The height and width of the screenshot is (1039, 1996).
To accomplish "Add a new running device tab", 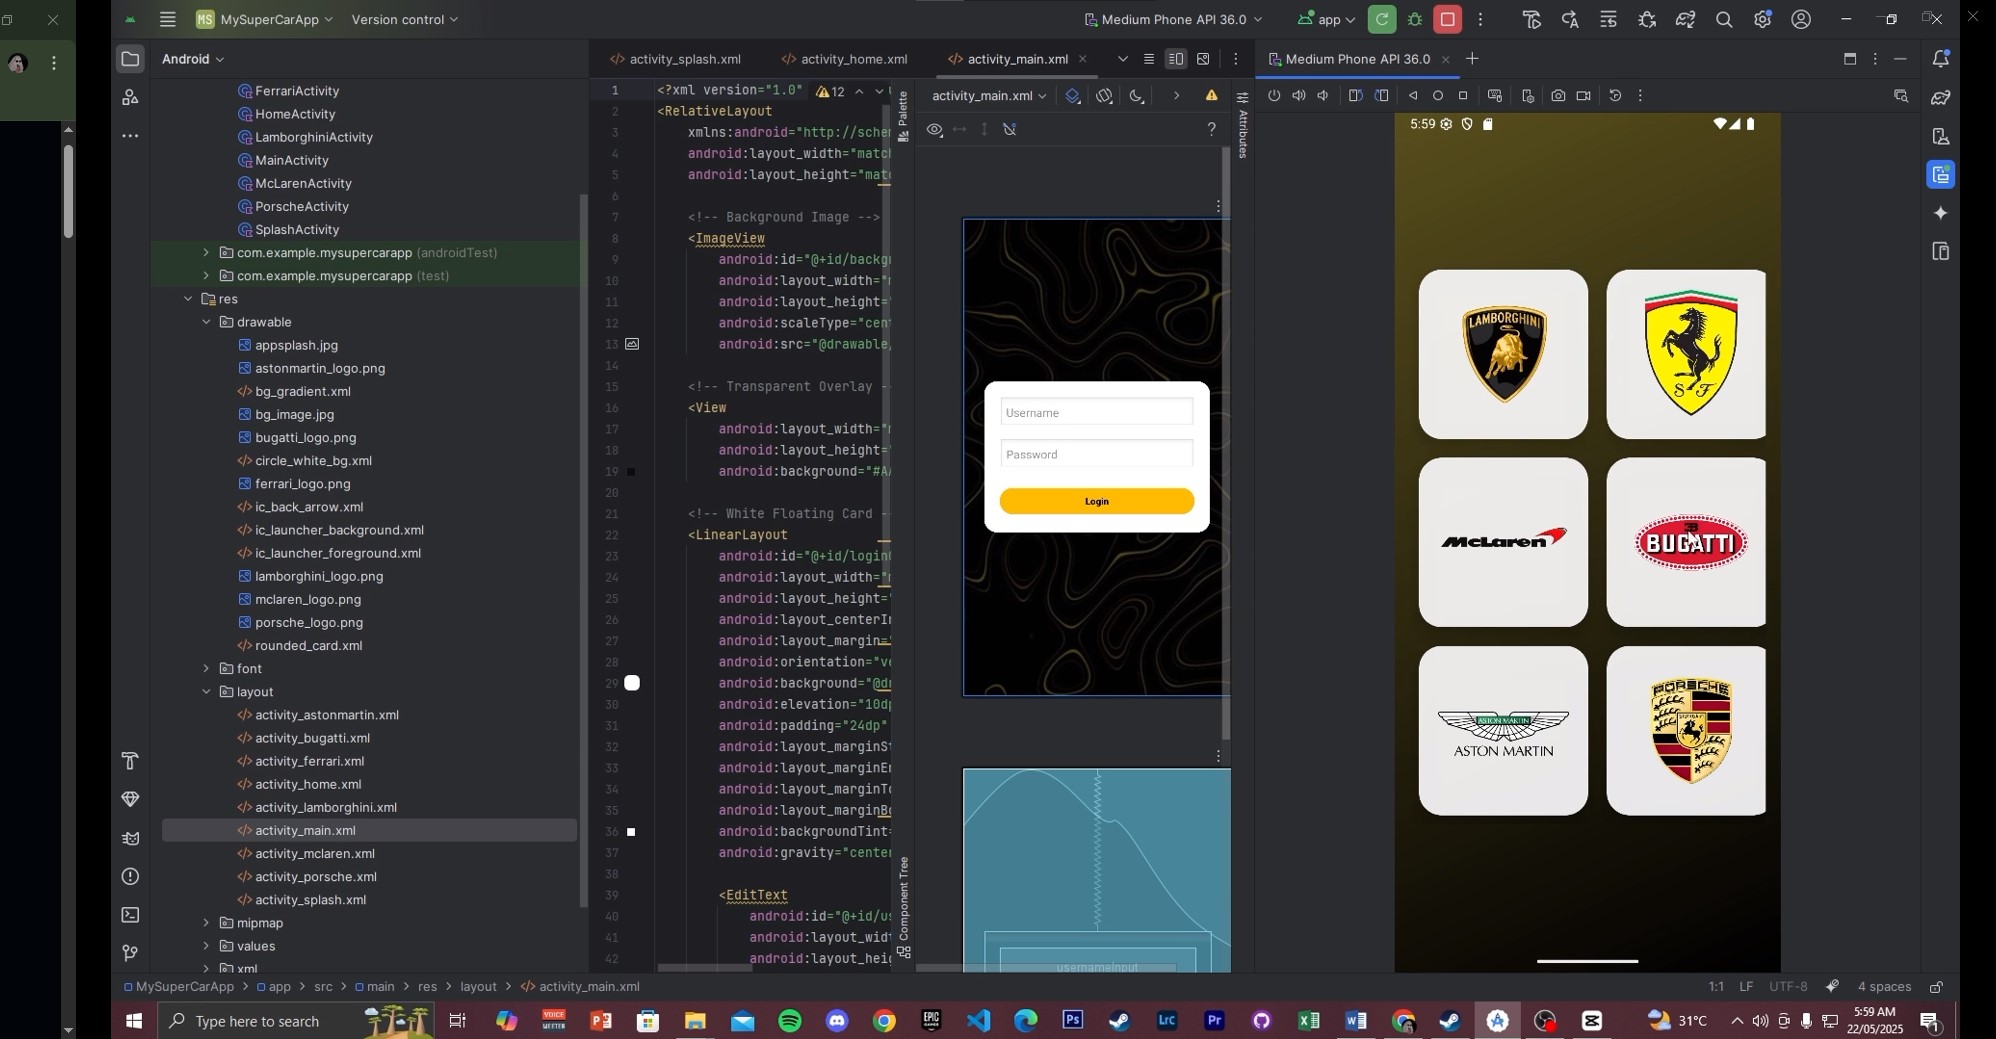I will click(x=1472, y=59).
